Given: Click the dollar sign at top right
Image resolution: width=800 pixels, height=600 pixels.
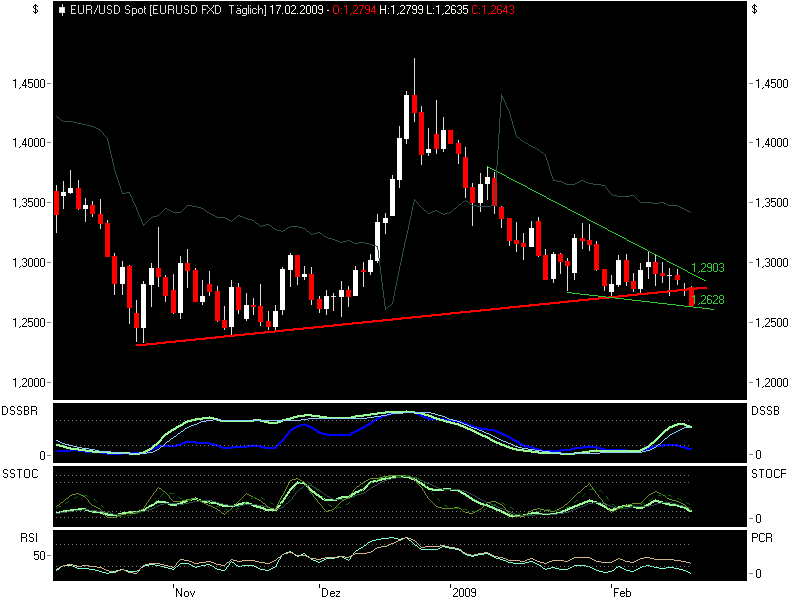Looking at the screenshot, I should tap(755, 9).
